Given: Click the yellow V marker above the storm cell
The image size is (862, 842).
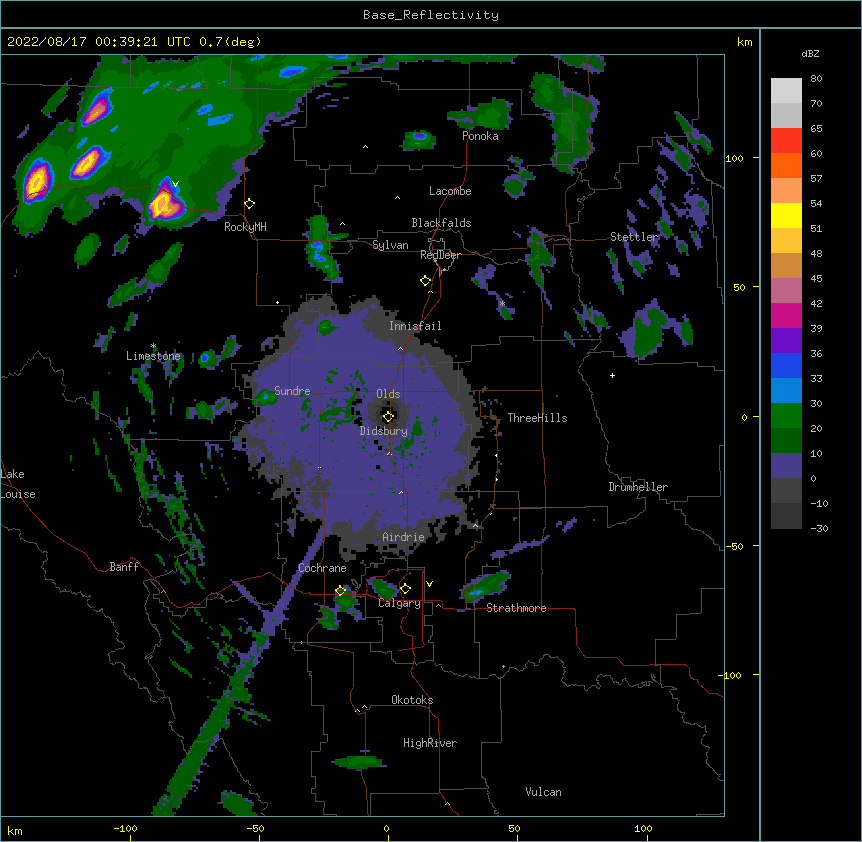Looking at the screenshot, I should 175,184.
